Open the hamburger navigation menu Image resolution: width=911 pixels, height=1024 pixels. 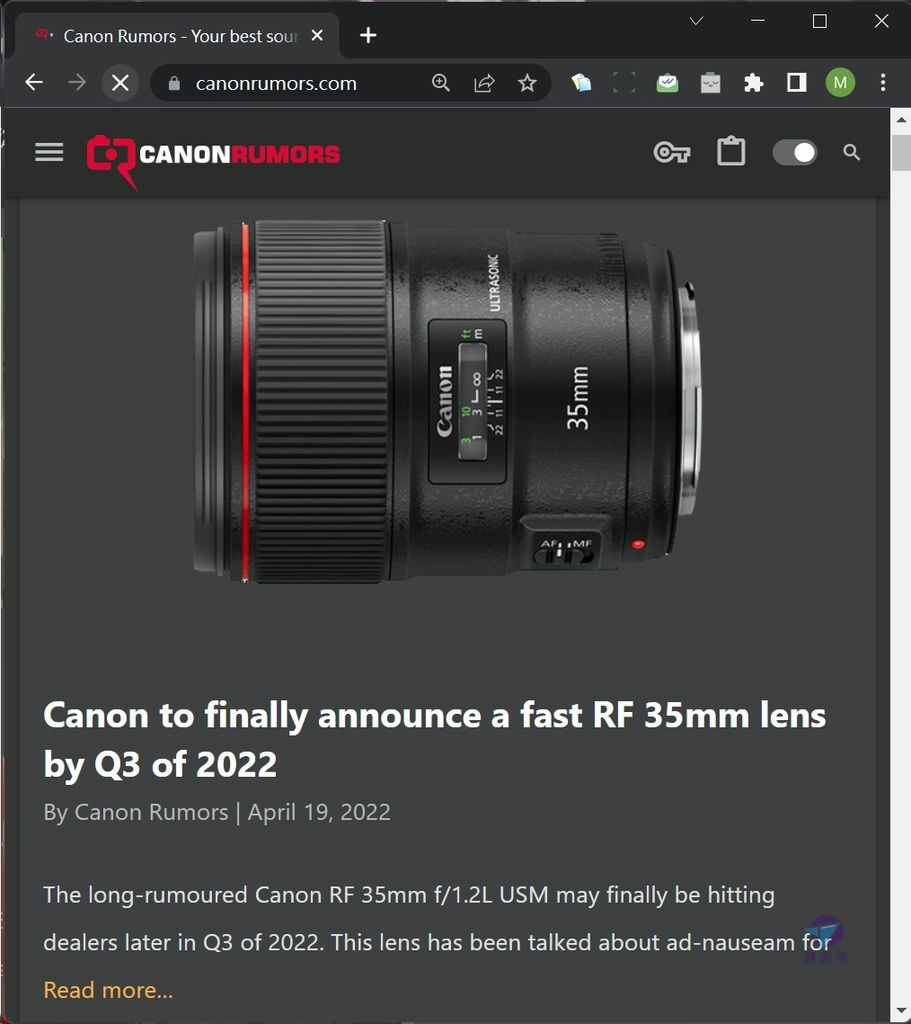(x=49, y=152)
